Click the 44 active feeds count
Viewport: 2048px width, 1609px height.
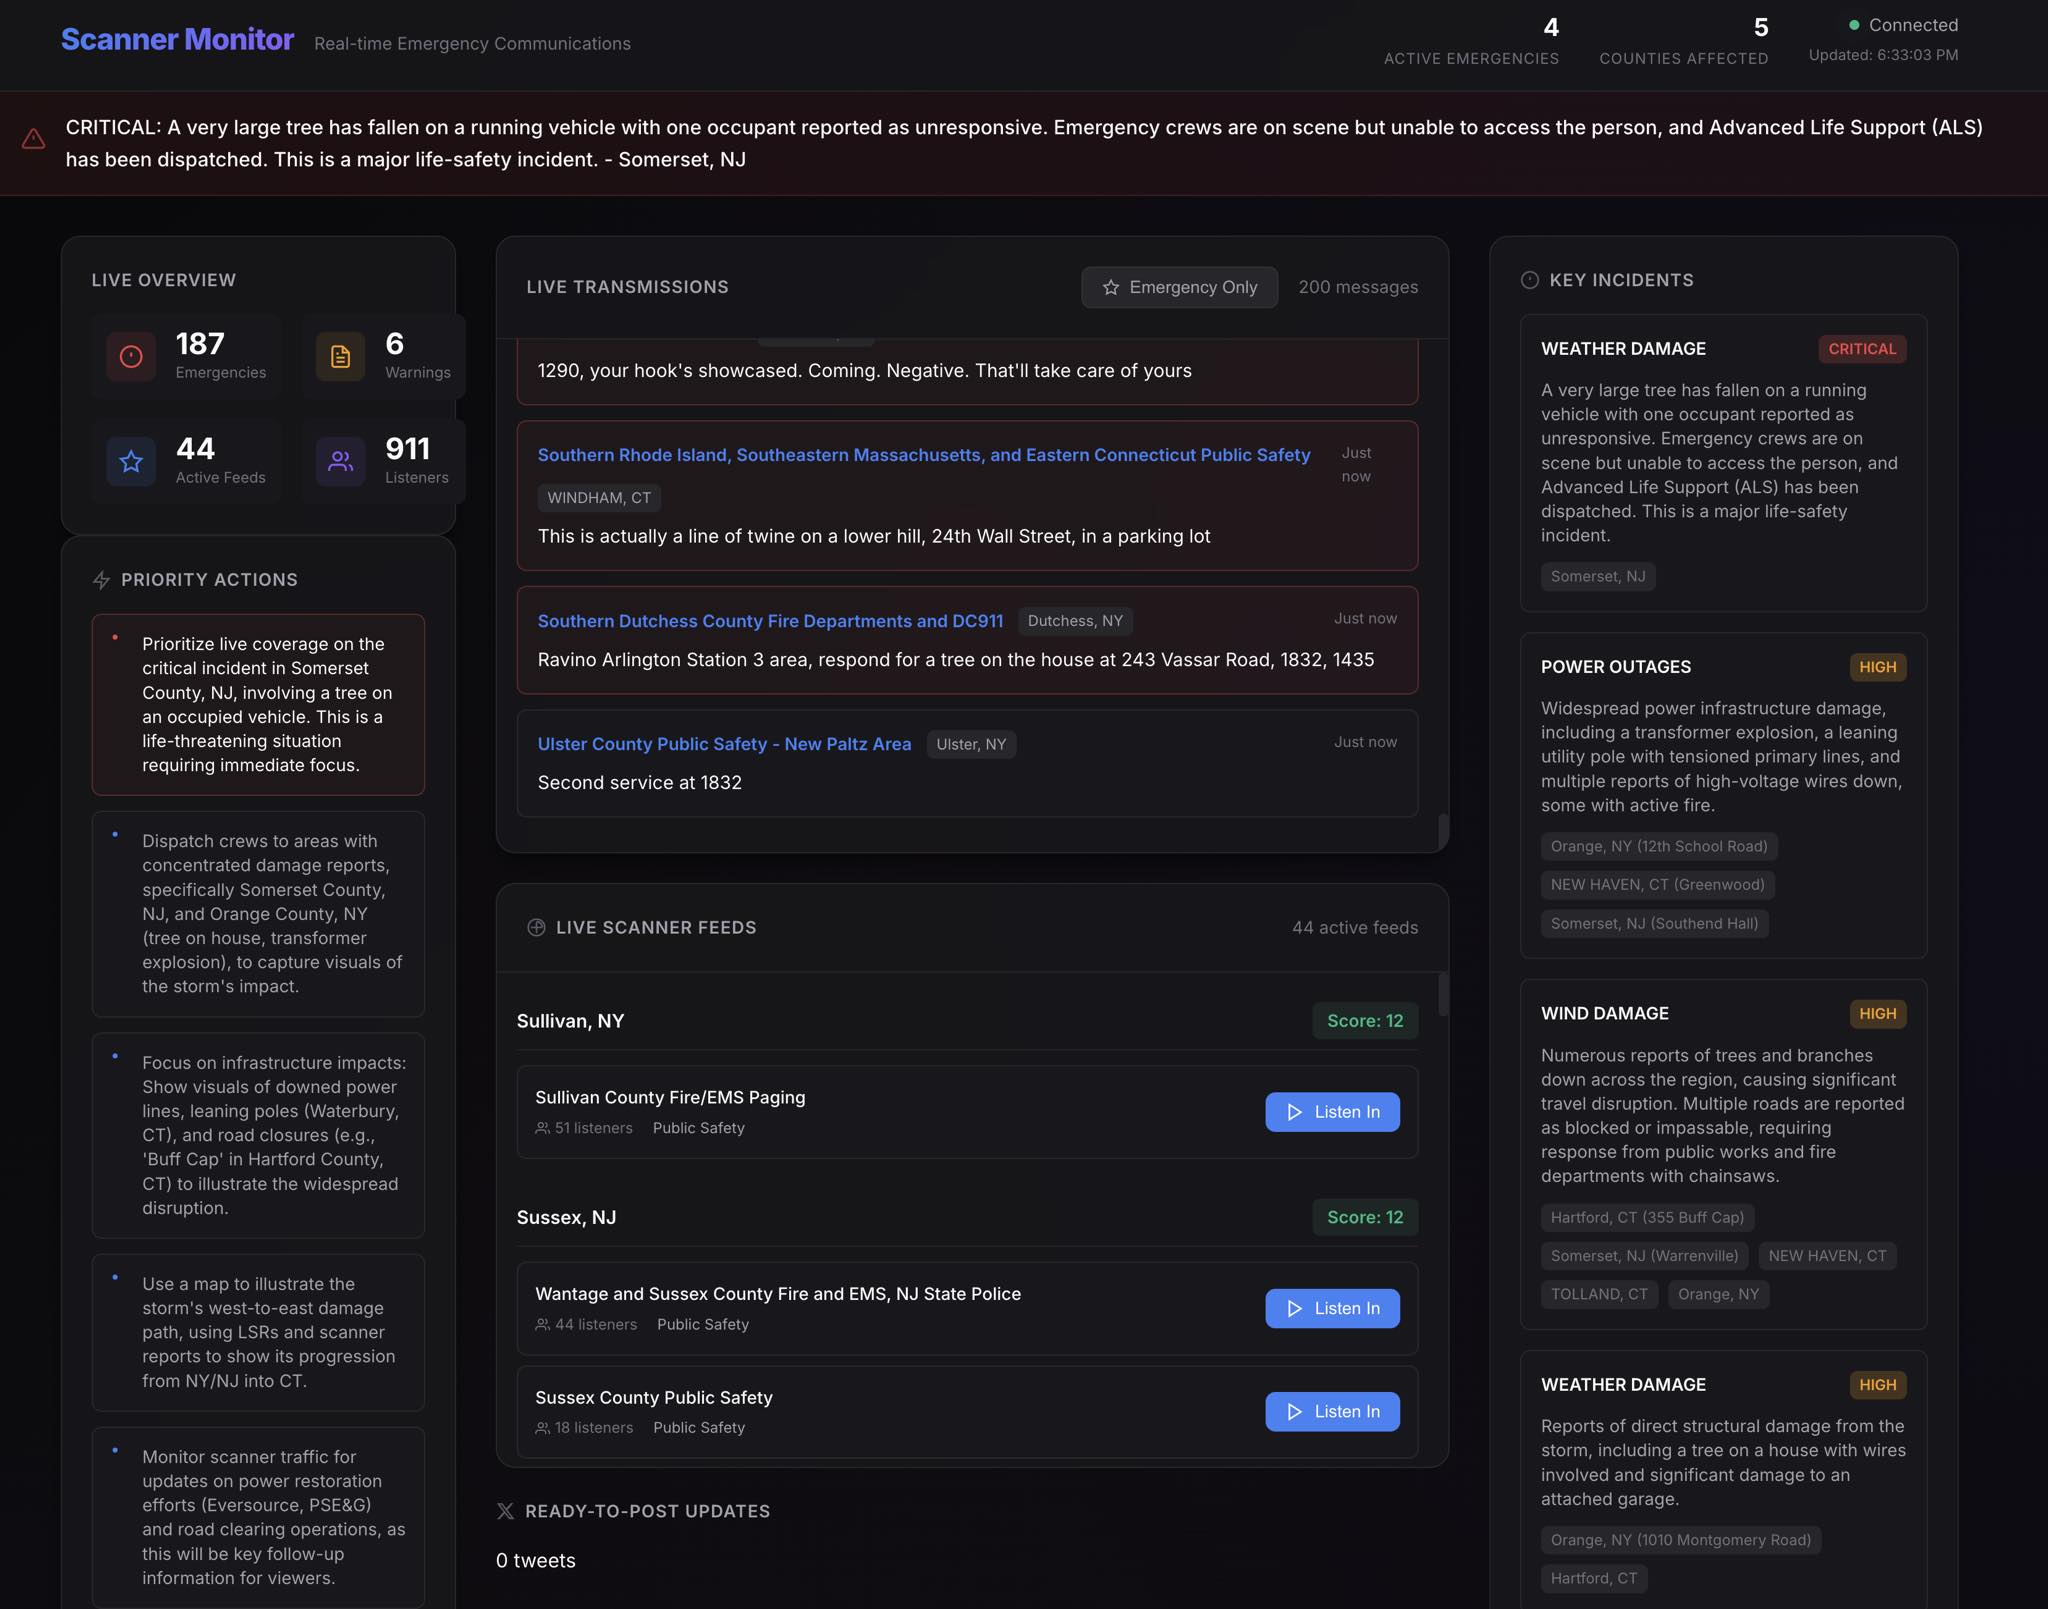(1355, 927)
